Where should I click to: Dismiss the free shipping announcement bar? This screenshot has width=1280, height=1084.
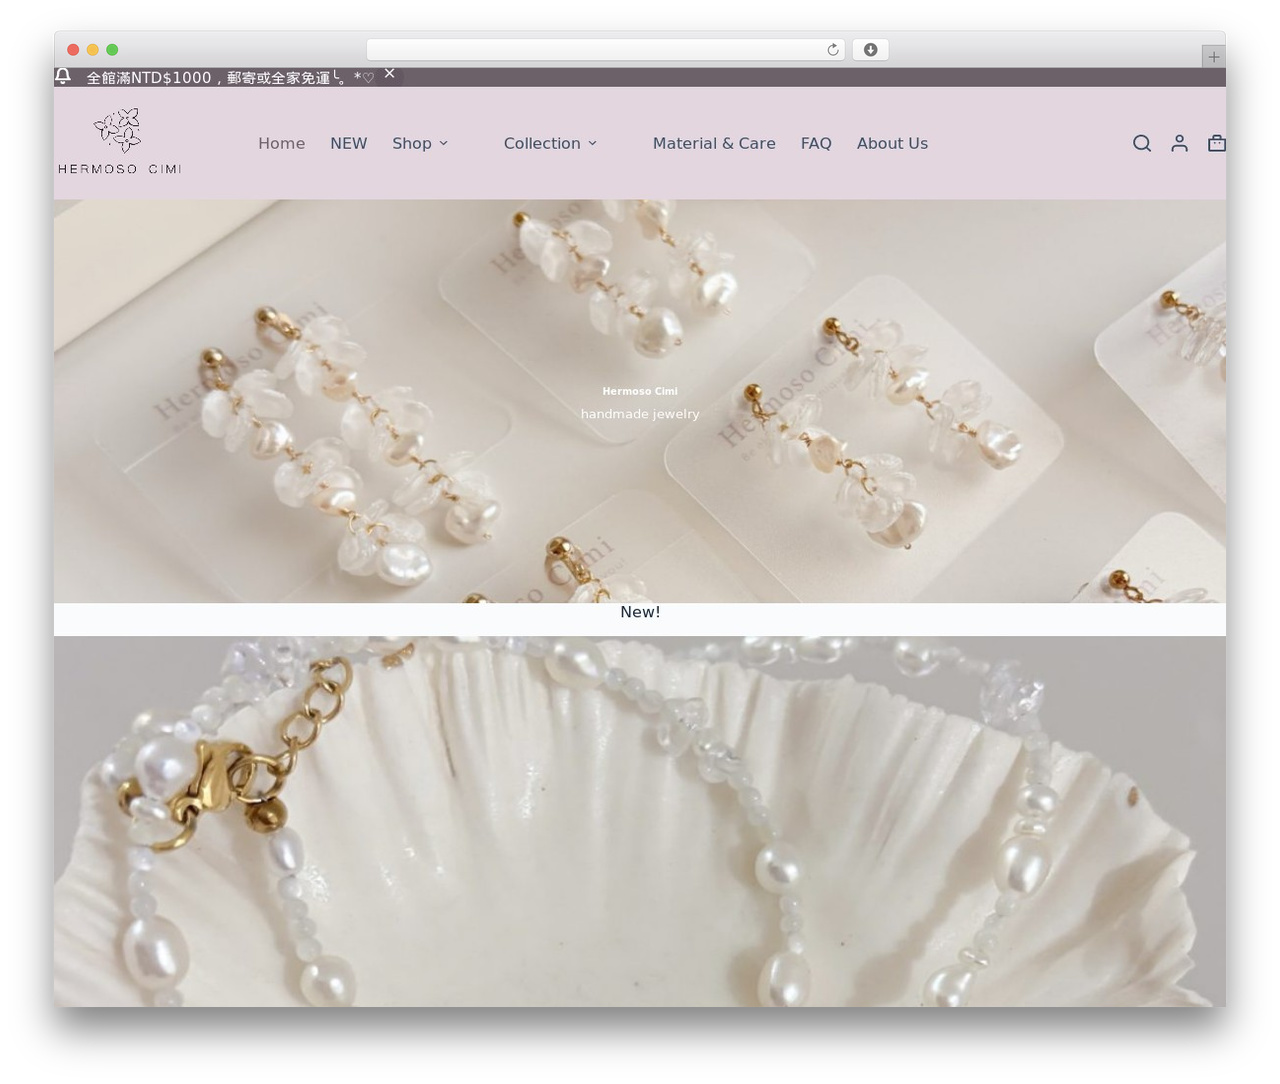click(x=389, y=74)
